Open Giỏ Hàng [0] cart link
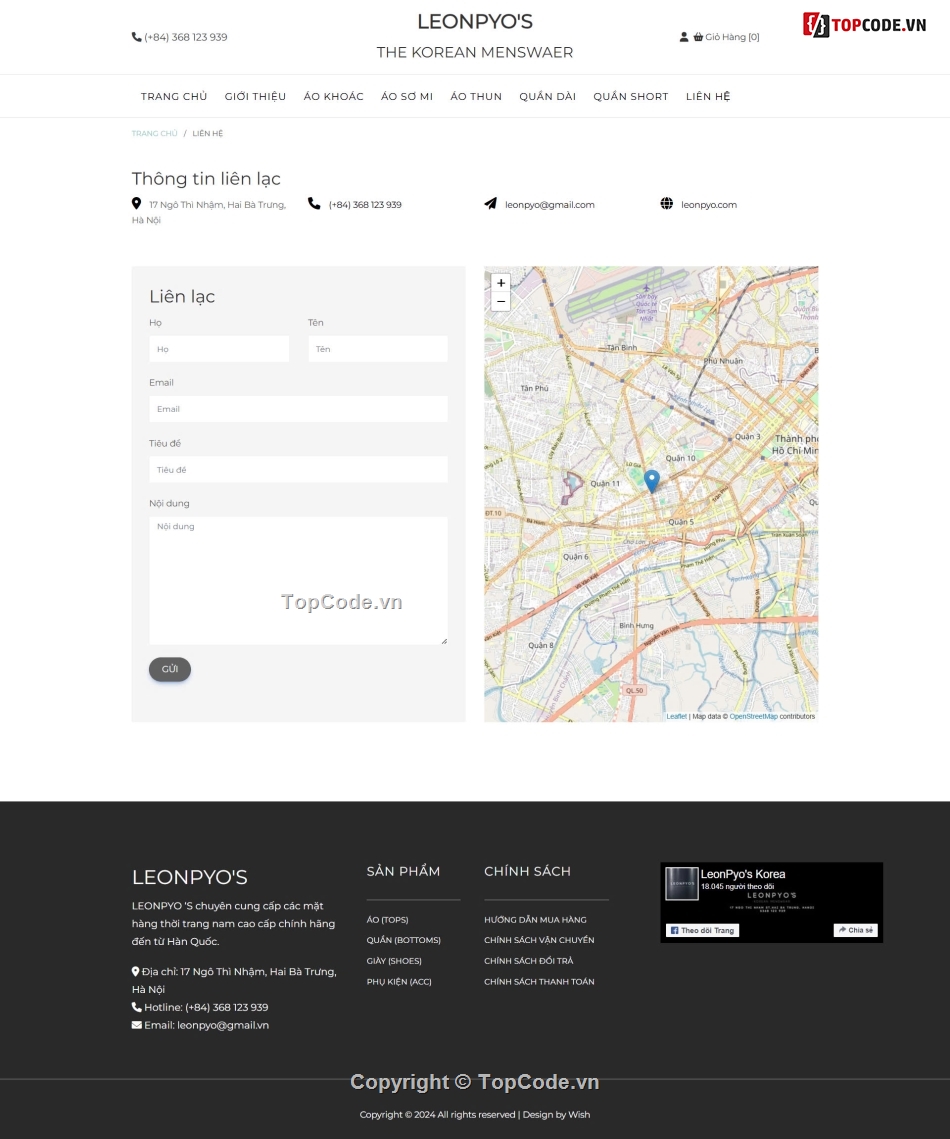 [732, 37]
